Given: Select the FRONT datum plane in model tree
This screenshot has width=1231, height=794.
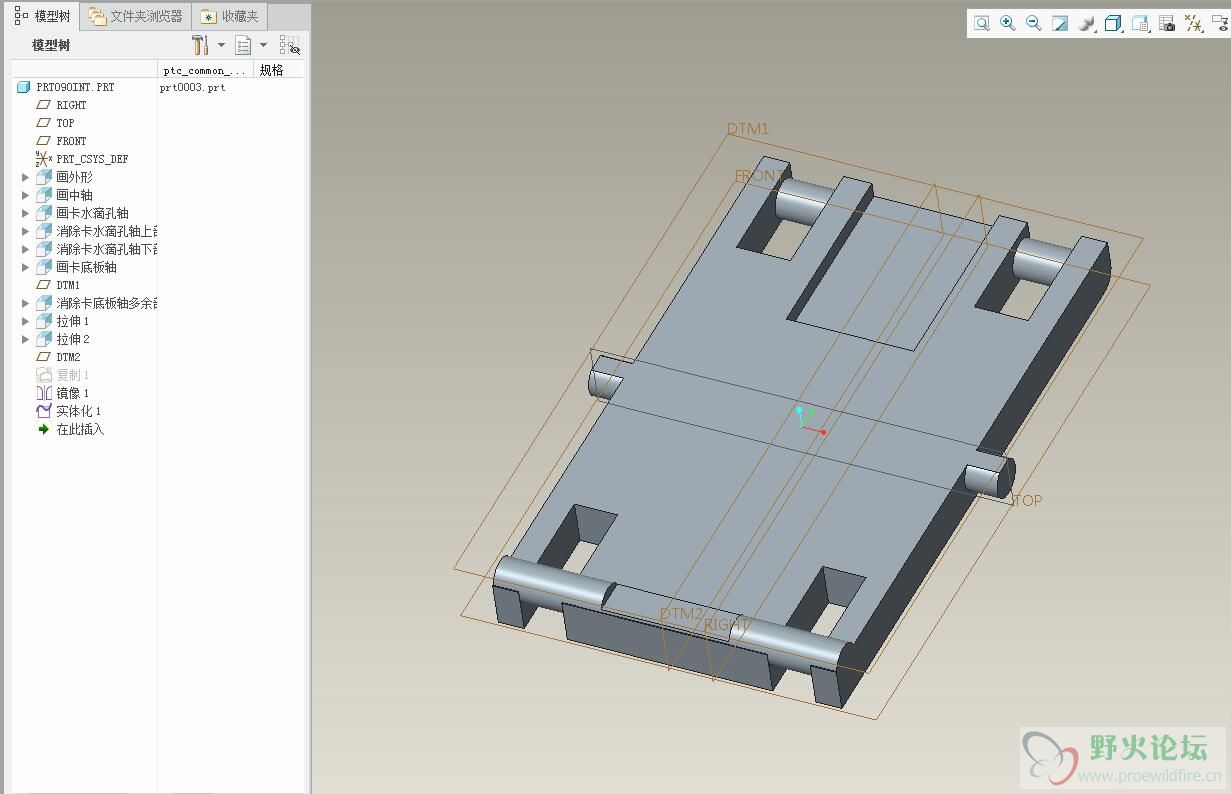Looking at the screenshot, I should click(71, 141).
